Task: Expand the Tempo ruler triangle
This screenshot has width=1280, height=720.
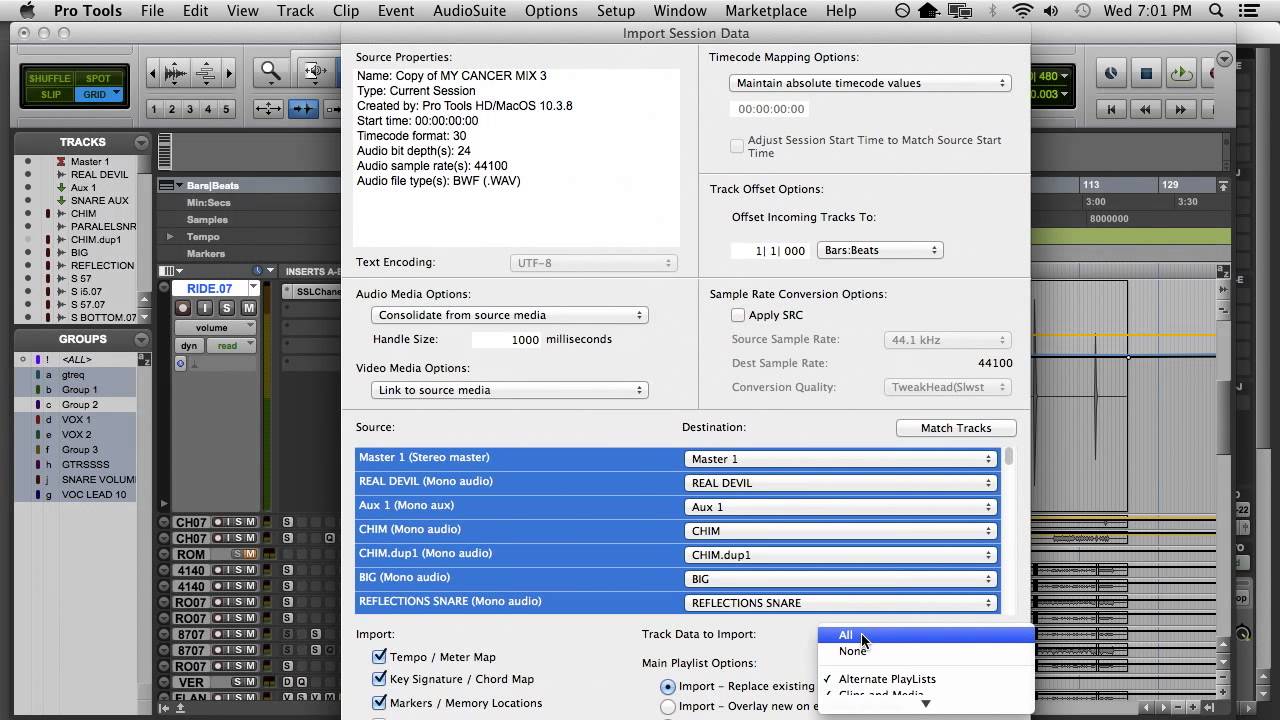Action: (x=170, y=237)
